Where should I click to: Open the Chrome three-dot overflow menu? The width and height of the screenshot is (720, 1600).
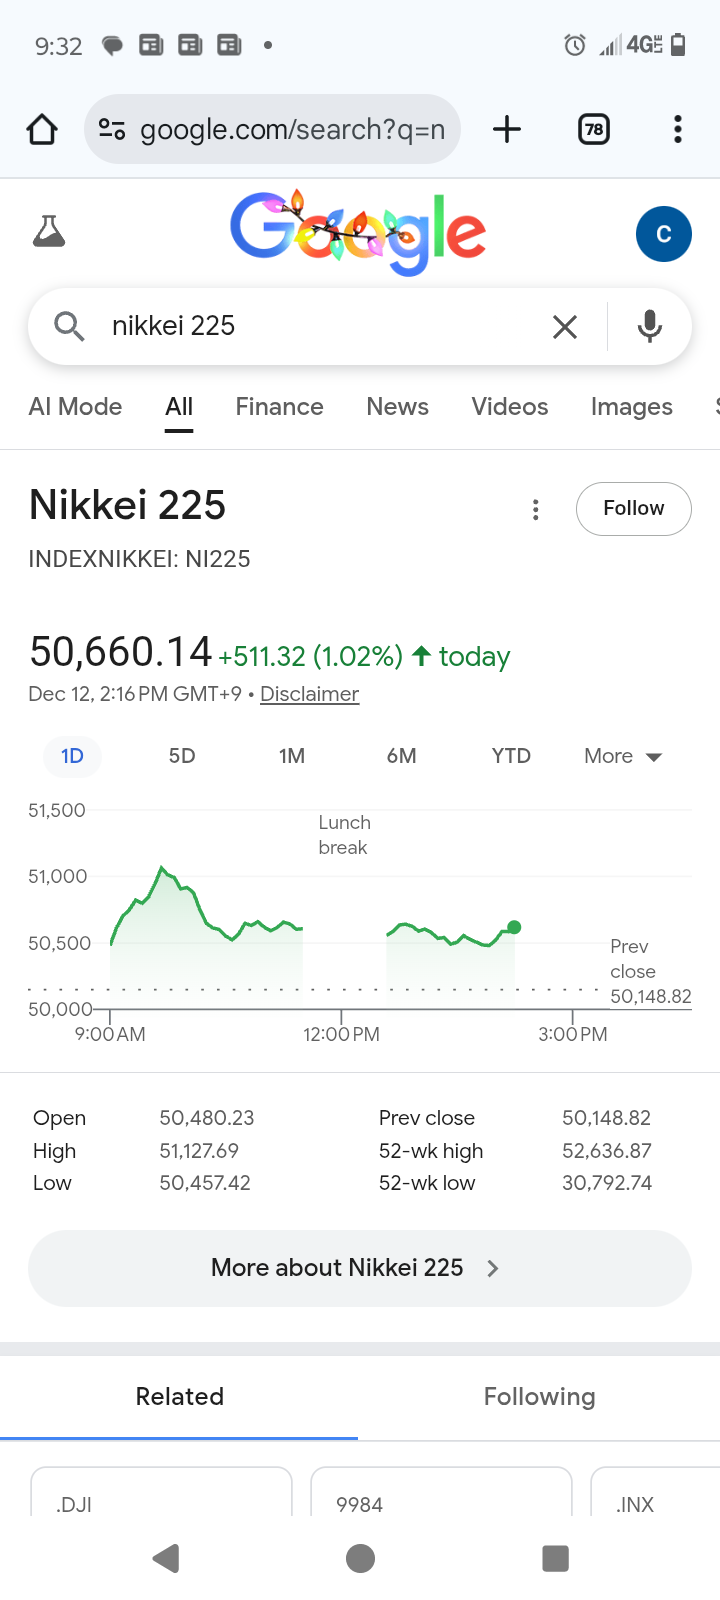678,129
